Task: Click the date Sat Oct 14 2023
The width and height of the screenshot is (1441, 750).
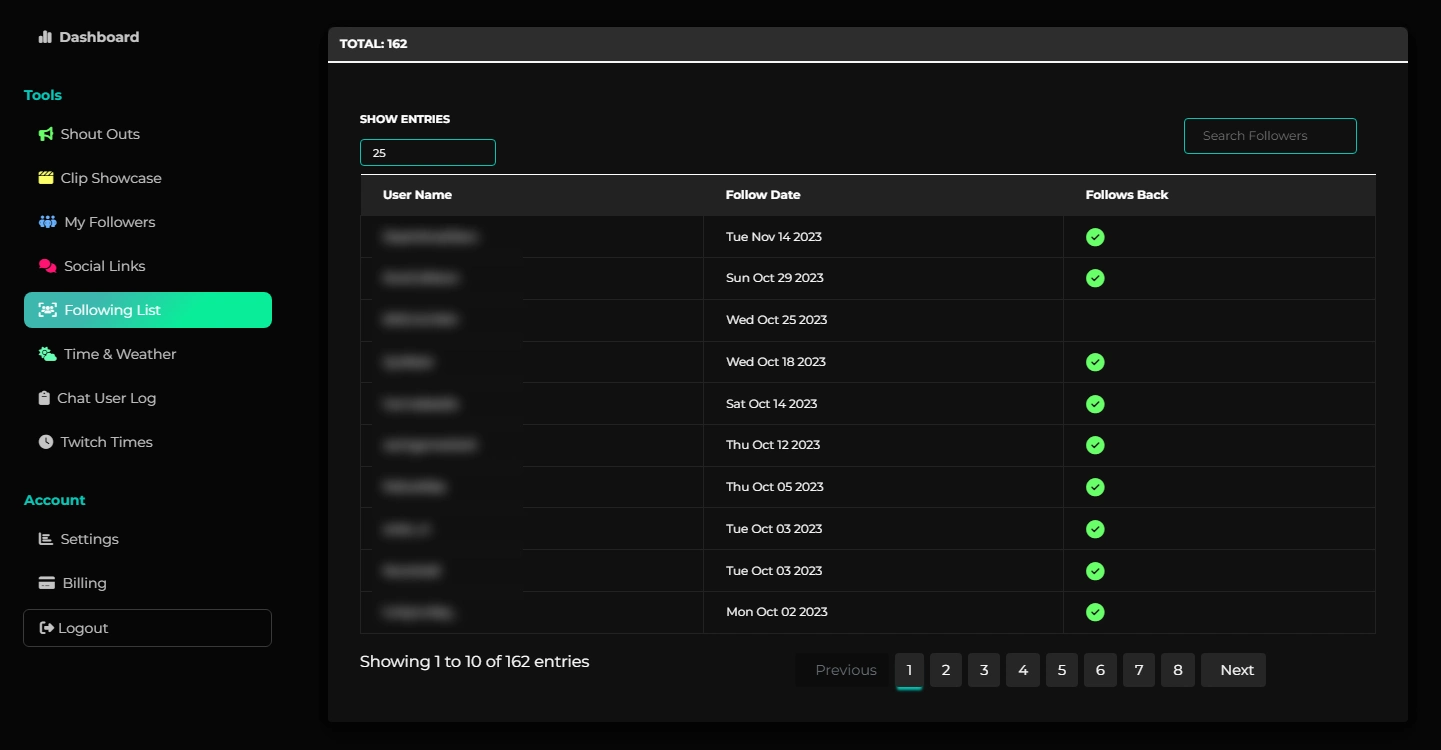Action: click(772, 404)
